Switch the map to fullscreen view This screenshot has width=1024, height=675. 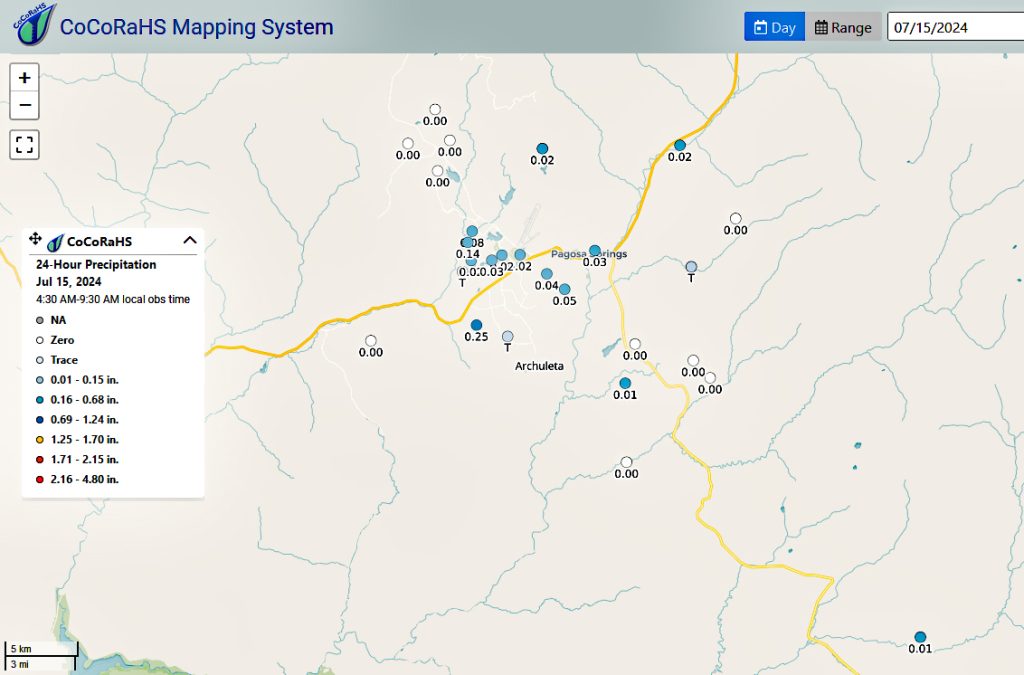point(25,144)
